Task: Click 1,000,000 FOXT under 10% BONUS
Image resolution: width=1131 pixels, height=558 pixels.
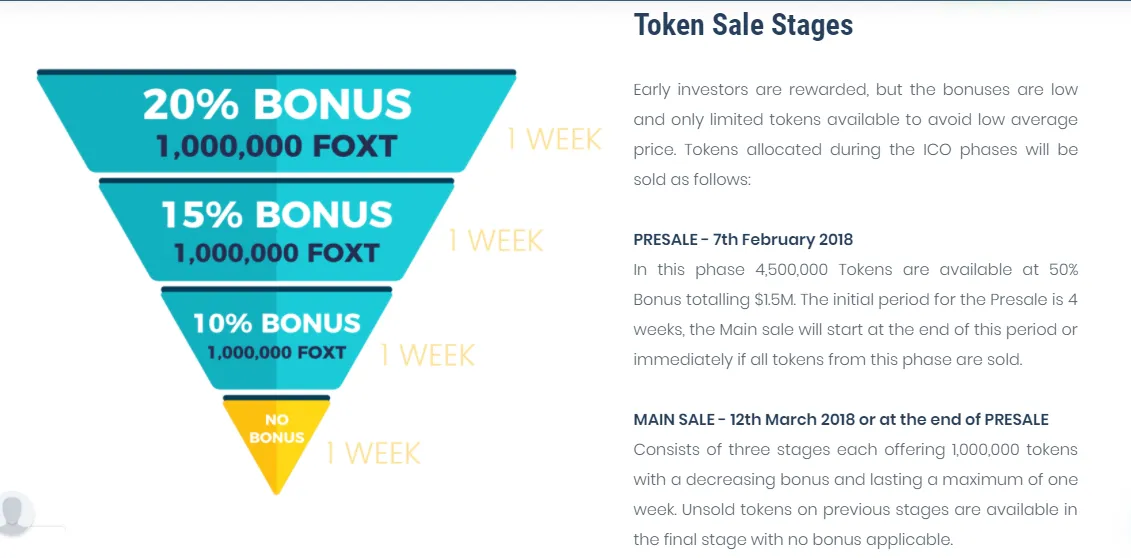Action: [276, 353]
